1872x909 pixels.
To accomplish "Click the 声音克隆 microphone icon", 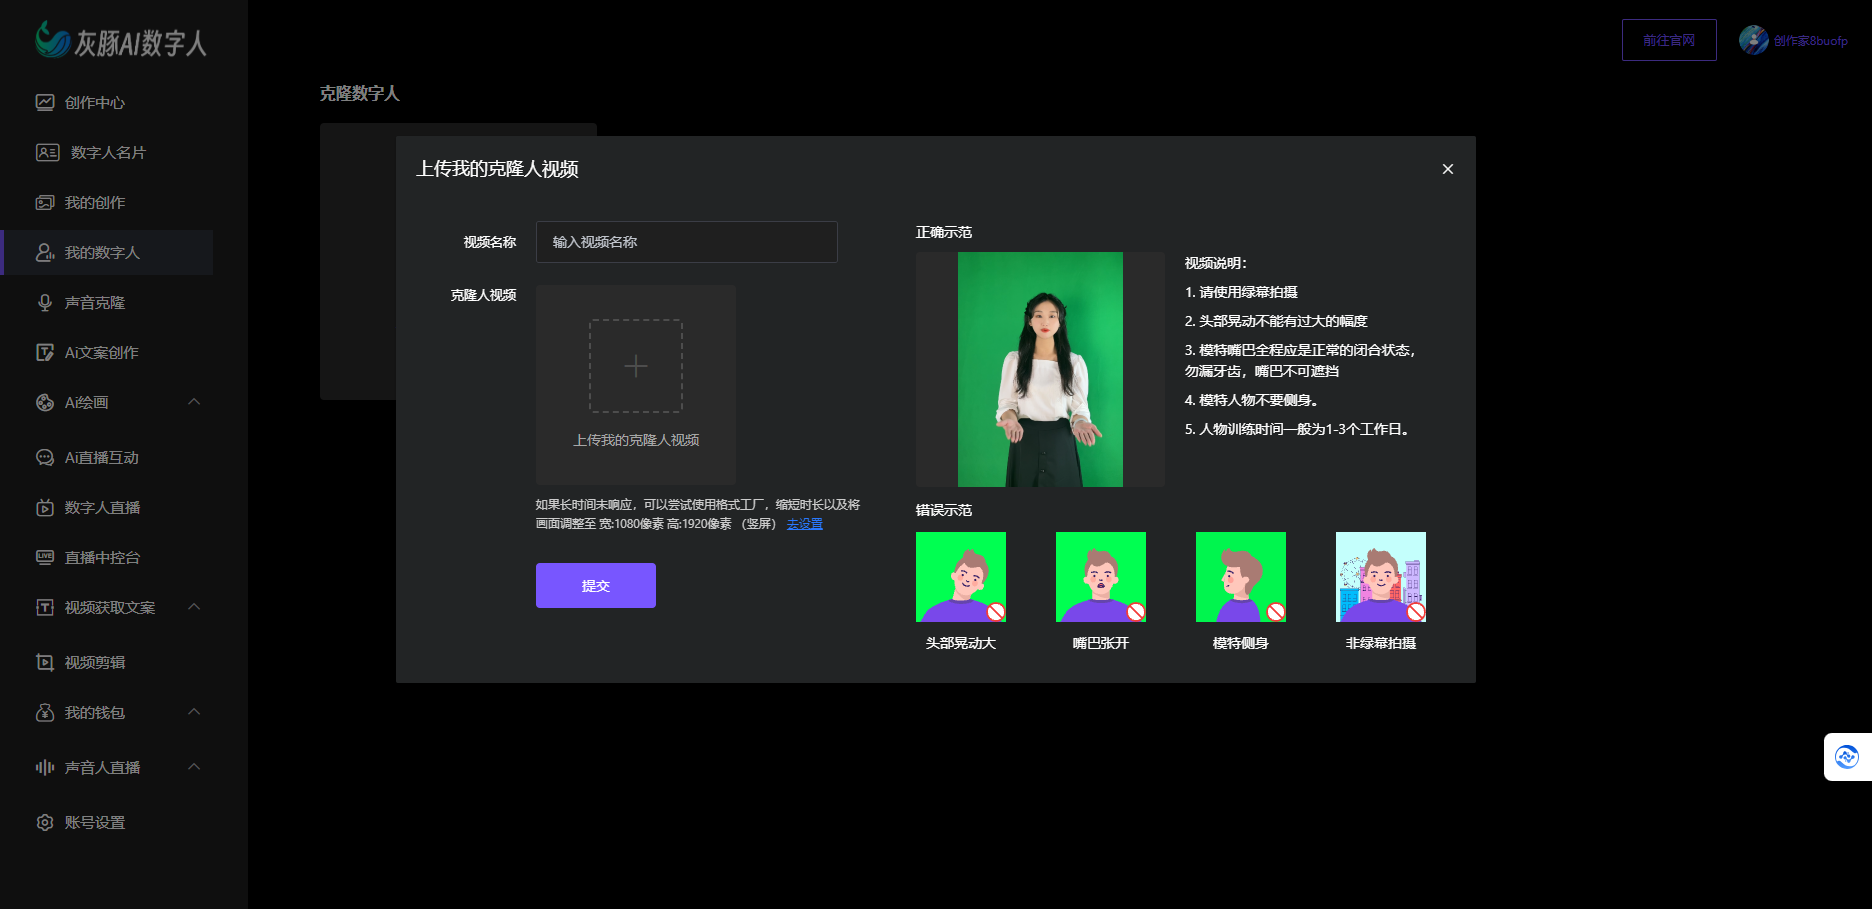I will [45, 302].
